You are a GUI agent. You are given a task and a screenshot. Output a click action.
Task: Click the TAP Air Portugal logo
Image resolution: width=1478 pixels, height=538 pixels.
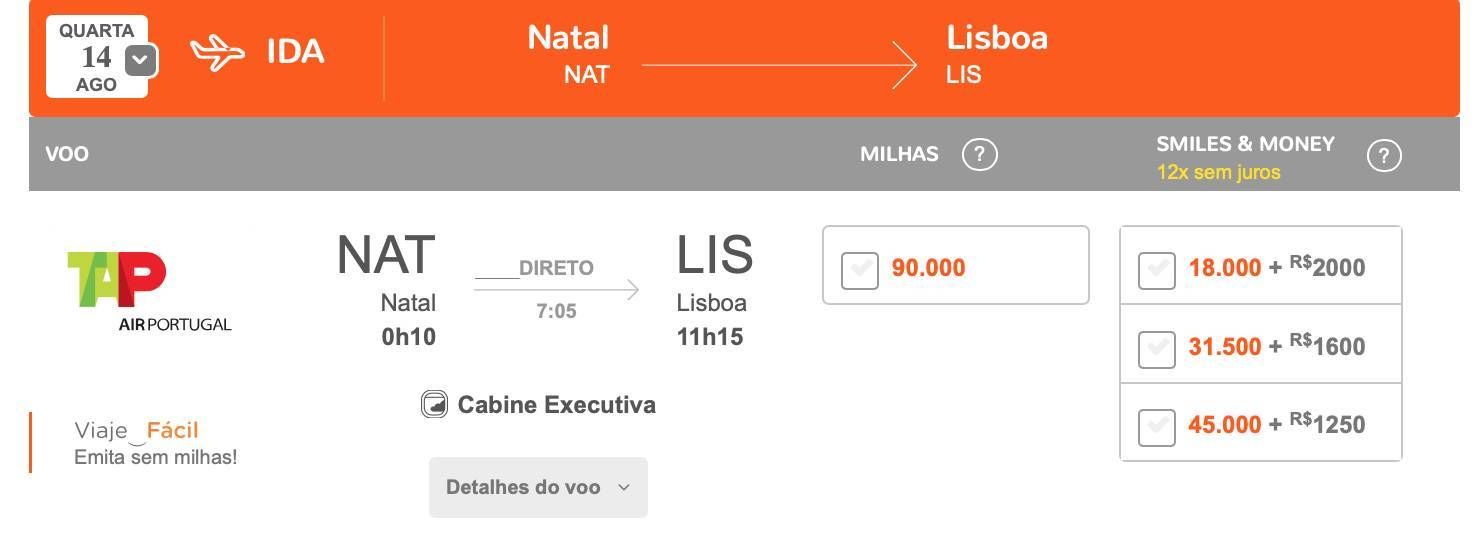149,291
